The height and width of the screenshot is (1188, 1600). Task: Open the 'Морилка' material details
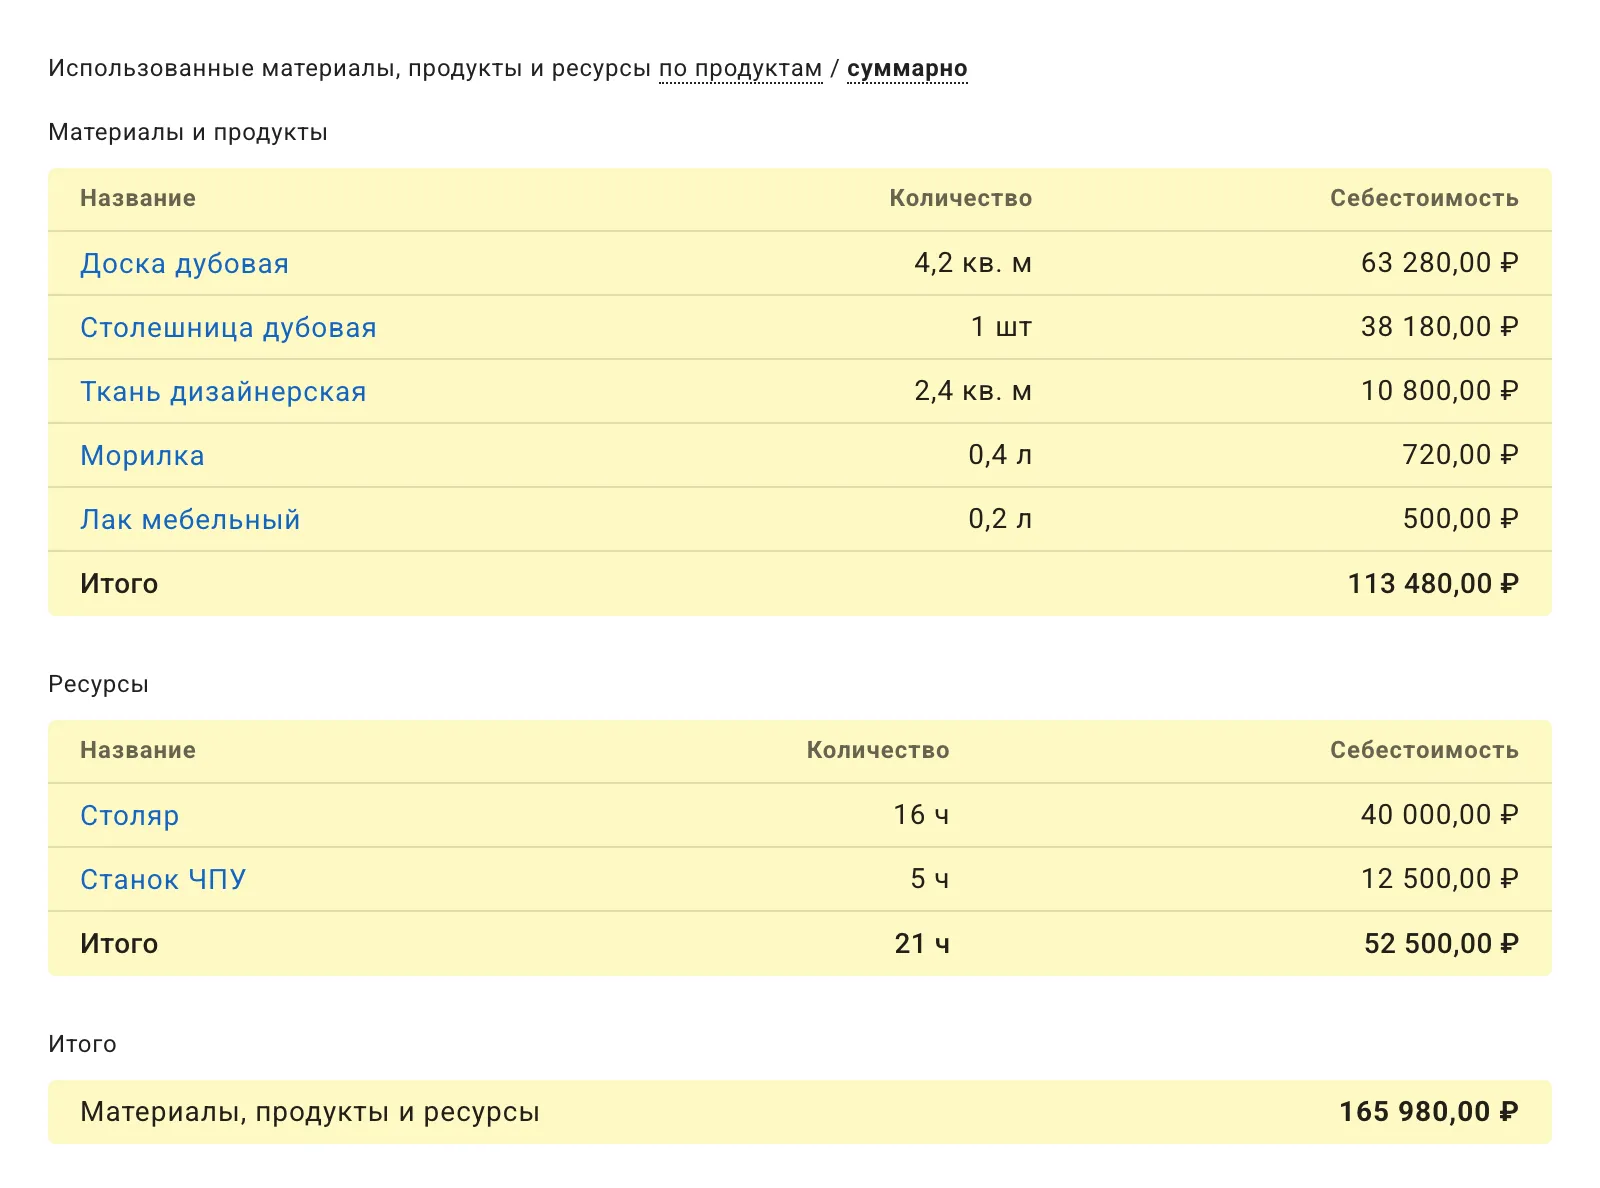pyautogui.click(x=142, y=455)
